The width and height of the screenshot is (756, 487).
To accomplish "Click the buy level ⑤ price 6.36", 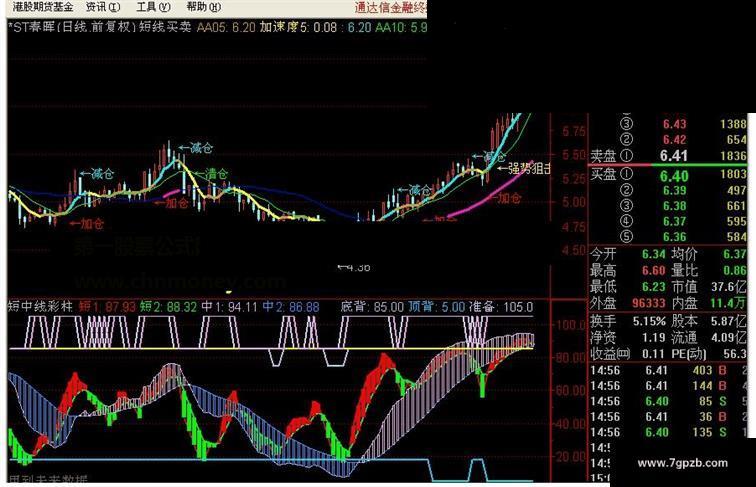I will [x=674, y=237].
